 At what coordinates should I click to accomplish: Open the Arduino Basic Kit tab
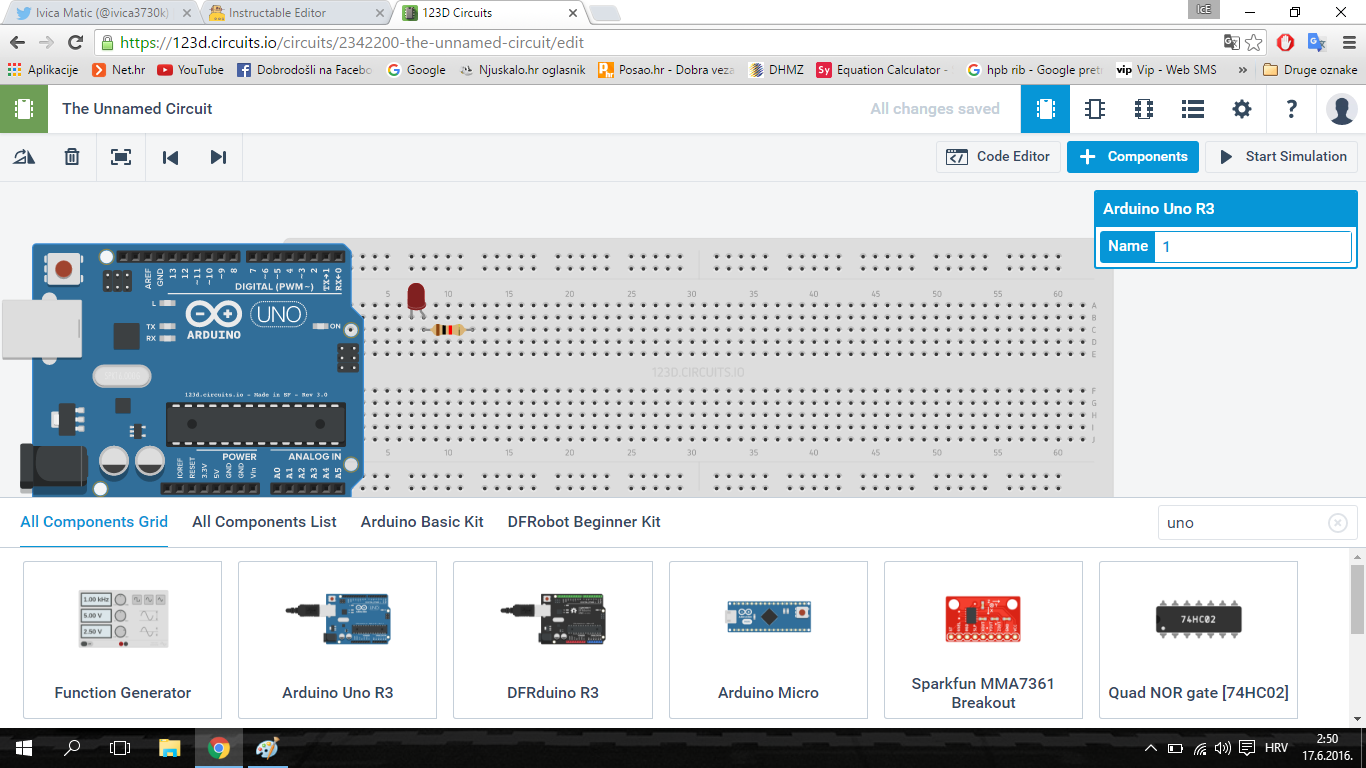click(x=422, y=522)
